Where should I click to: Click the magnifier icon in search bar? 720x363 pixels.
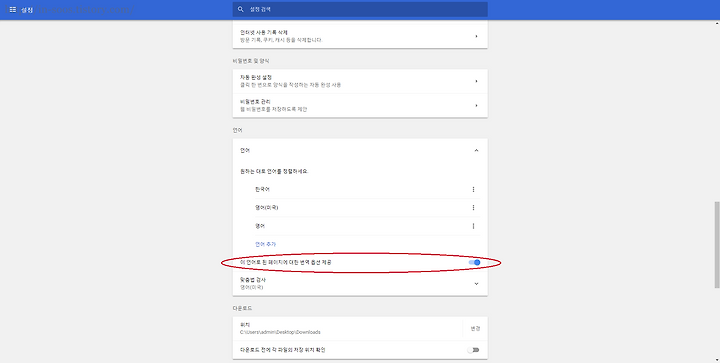(240, 9)
